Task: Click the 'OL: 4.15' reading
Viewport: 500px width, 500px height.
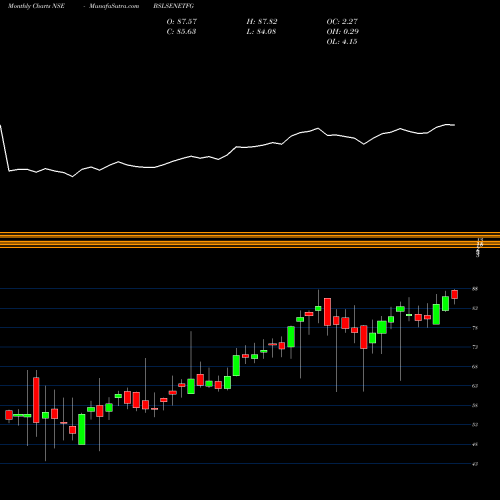Action: [342, 42]
